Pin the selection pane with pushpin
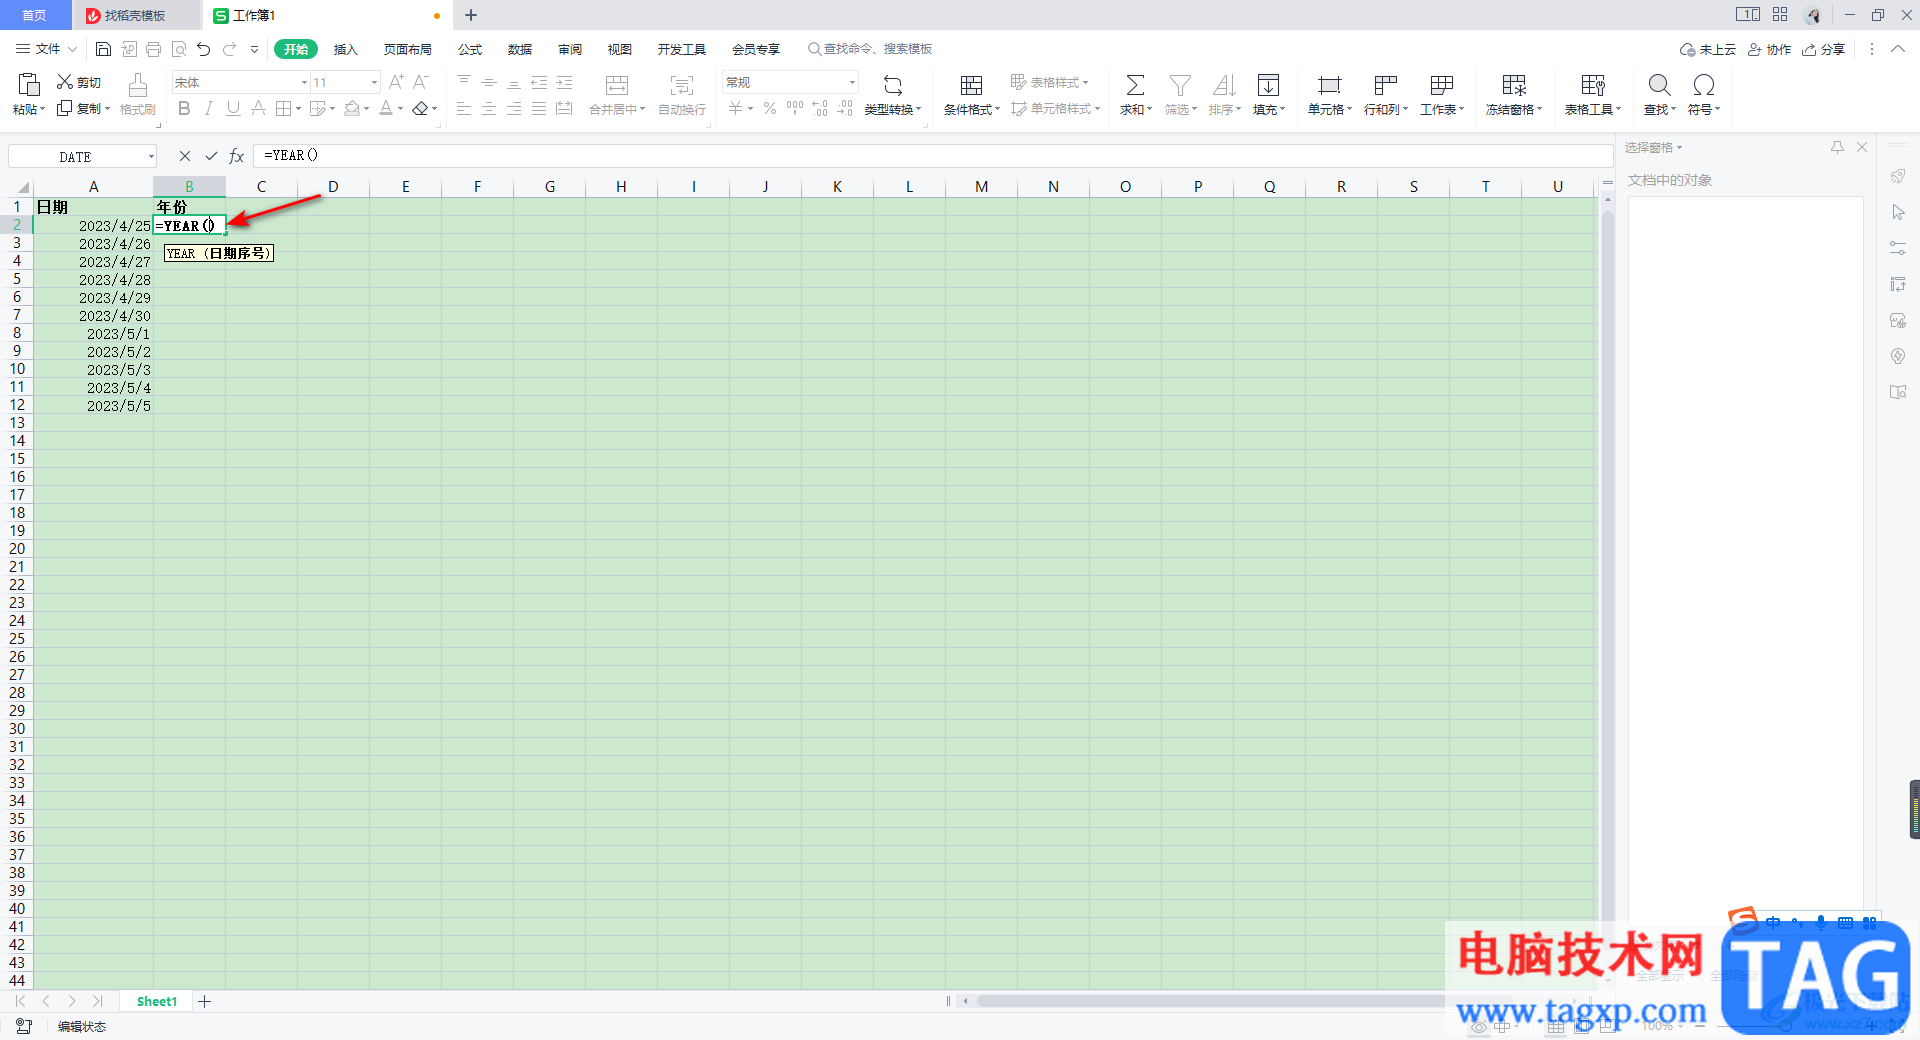This screenshot has height=1040, width=1920. [x=1837, y=147]
